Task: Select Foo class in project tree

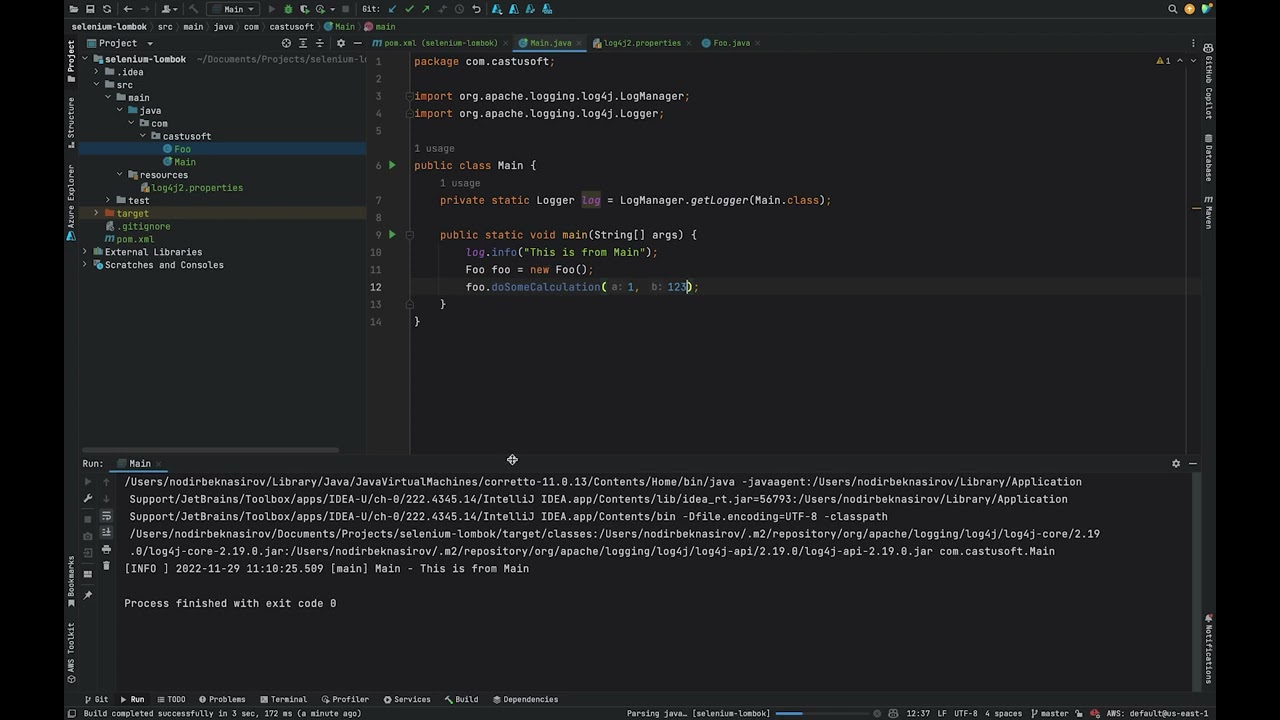Action: (177, 149)
